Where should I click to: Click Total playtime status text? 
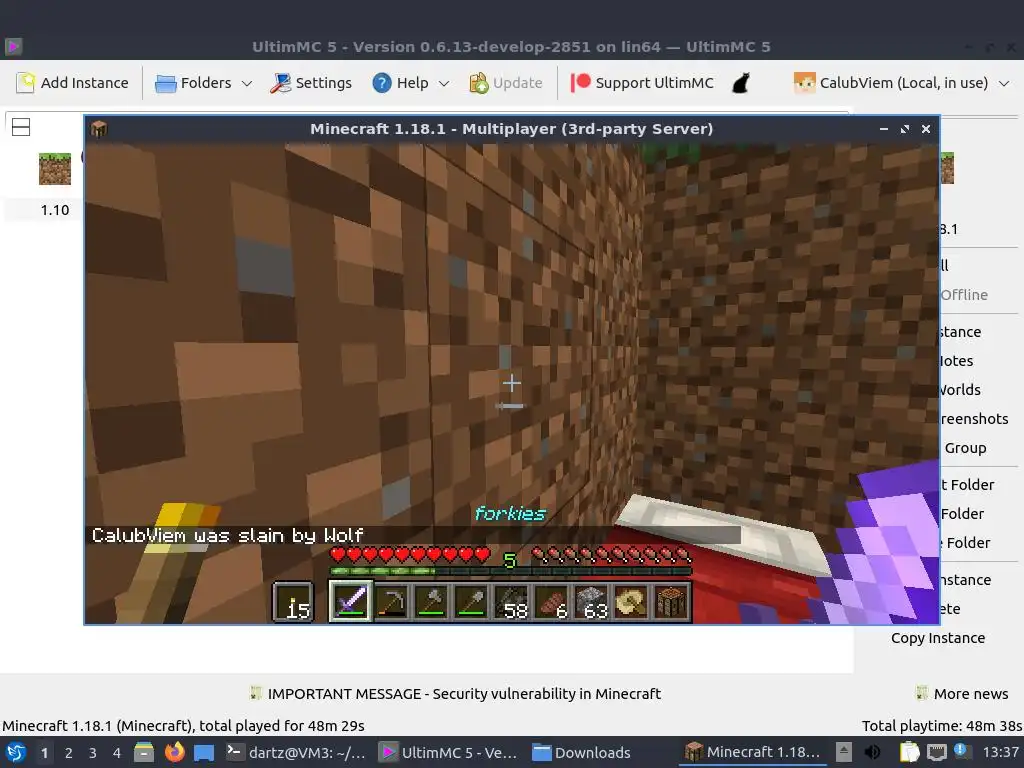941,726
